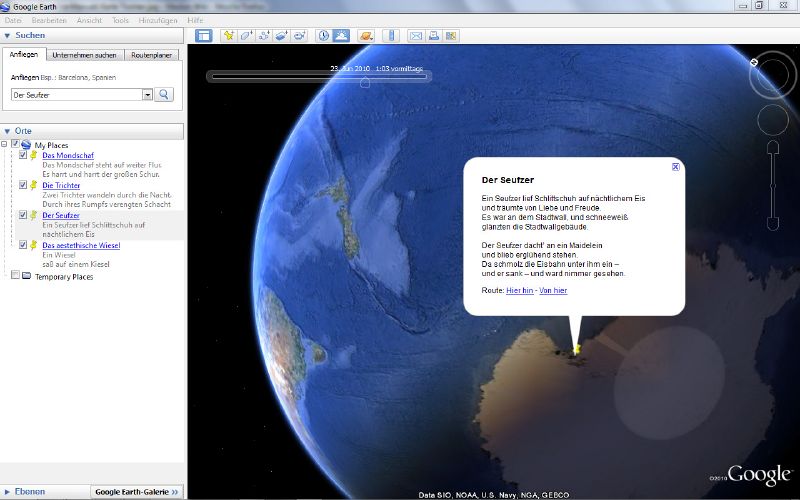
Task: Open the Tools menu
Action: coord(120,20)
